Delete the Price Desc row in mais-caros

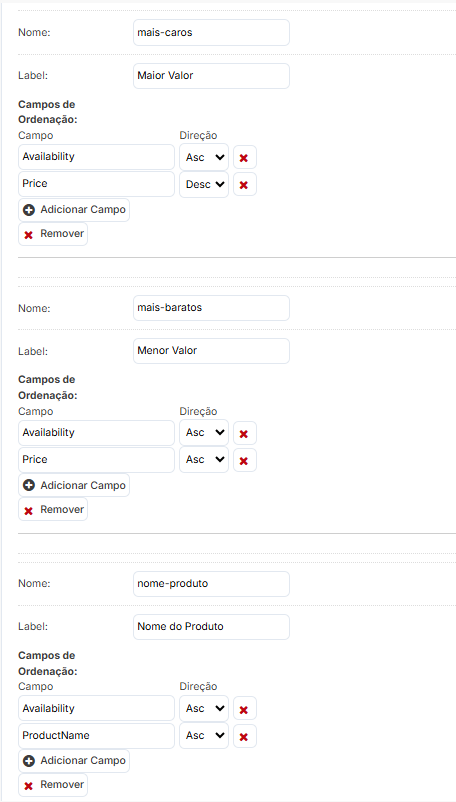coord(244,185)
